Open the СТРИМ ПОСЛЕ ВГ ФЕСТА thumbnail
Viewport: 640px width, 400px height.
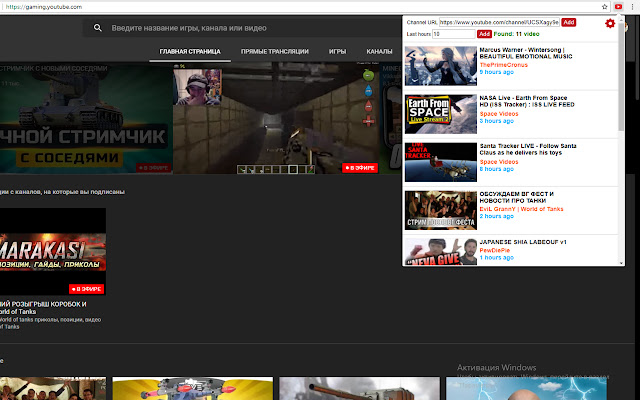pyautogui.click(x=441, y=210)
